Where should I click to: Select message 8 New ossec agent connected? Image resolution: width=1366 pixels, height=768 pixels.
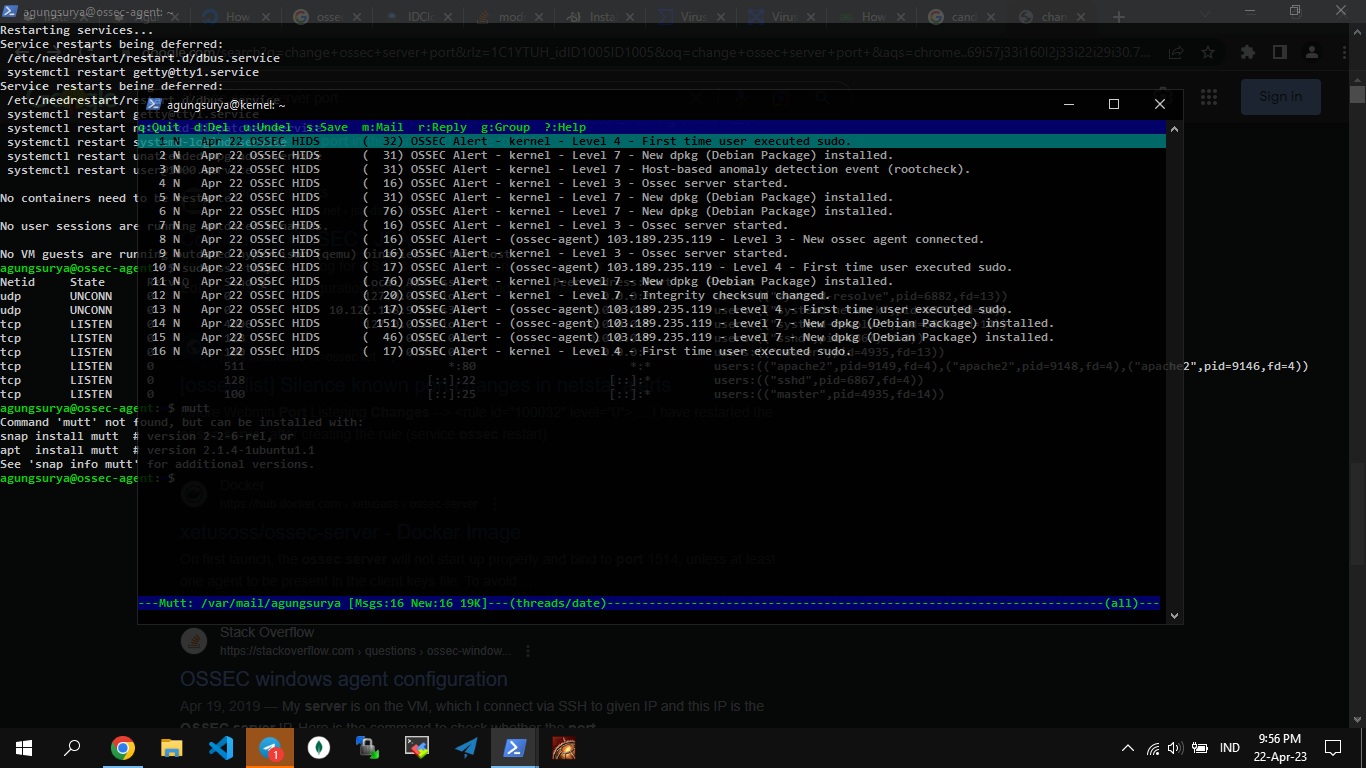click(x=650, y=239)
